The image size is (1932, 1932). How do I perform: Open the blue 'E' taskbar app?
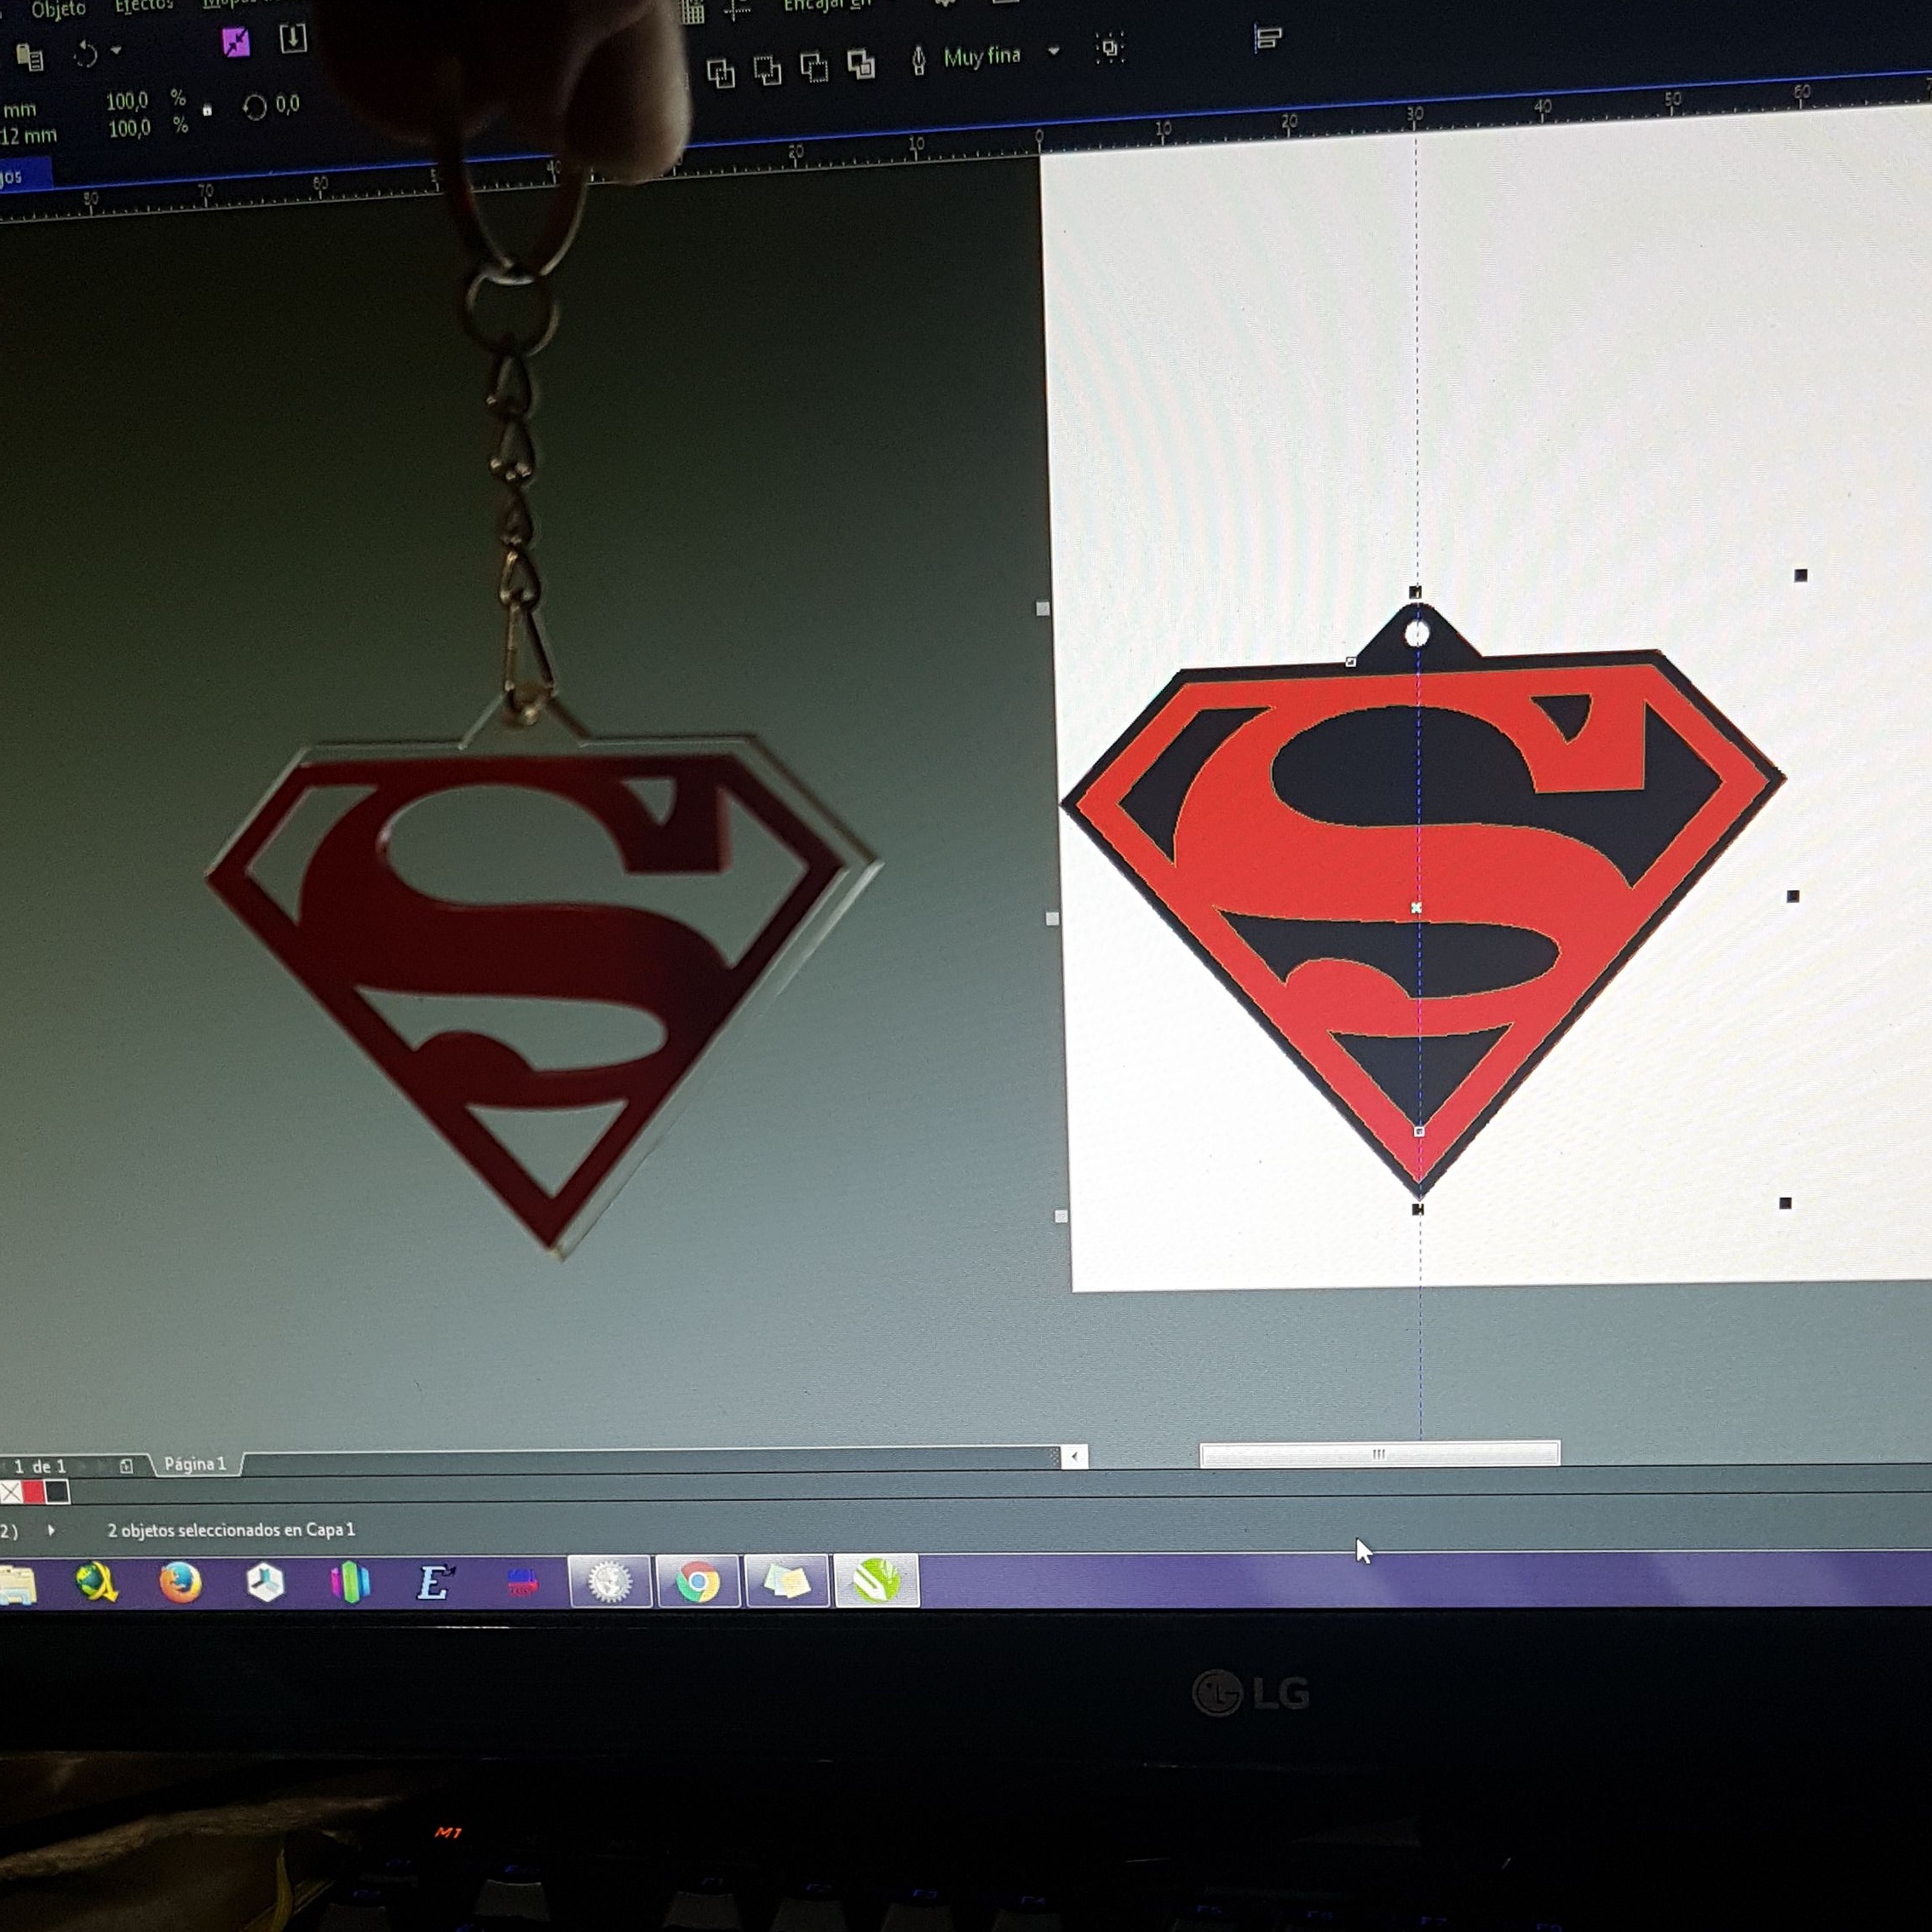point(435,1582)
